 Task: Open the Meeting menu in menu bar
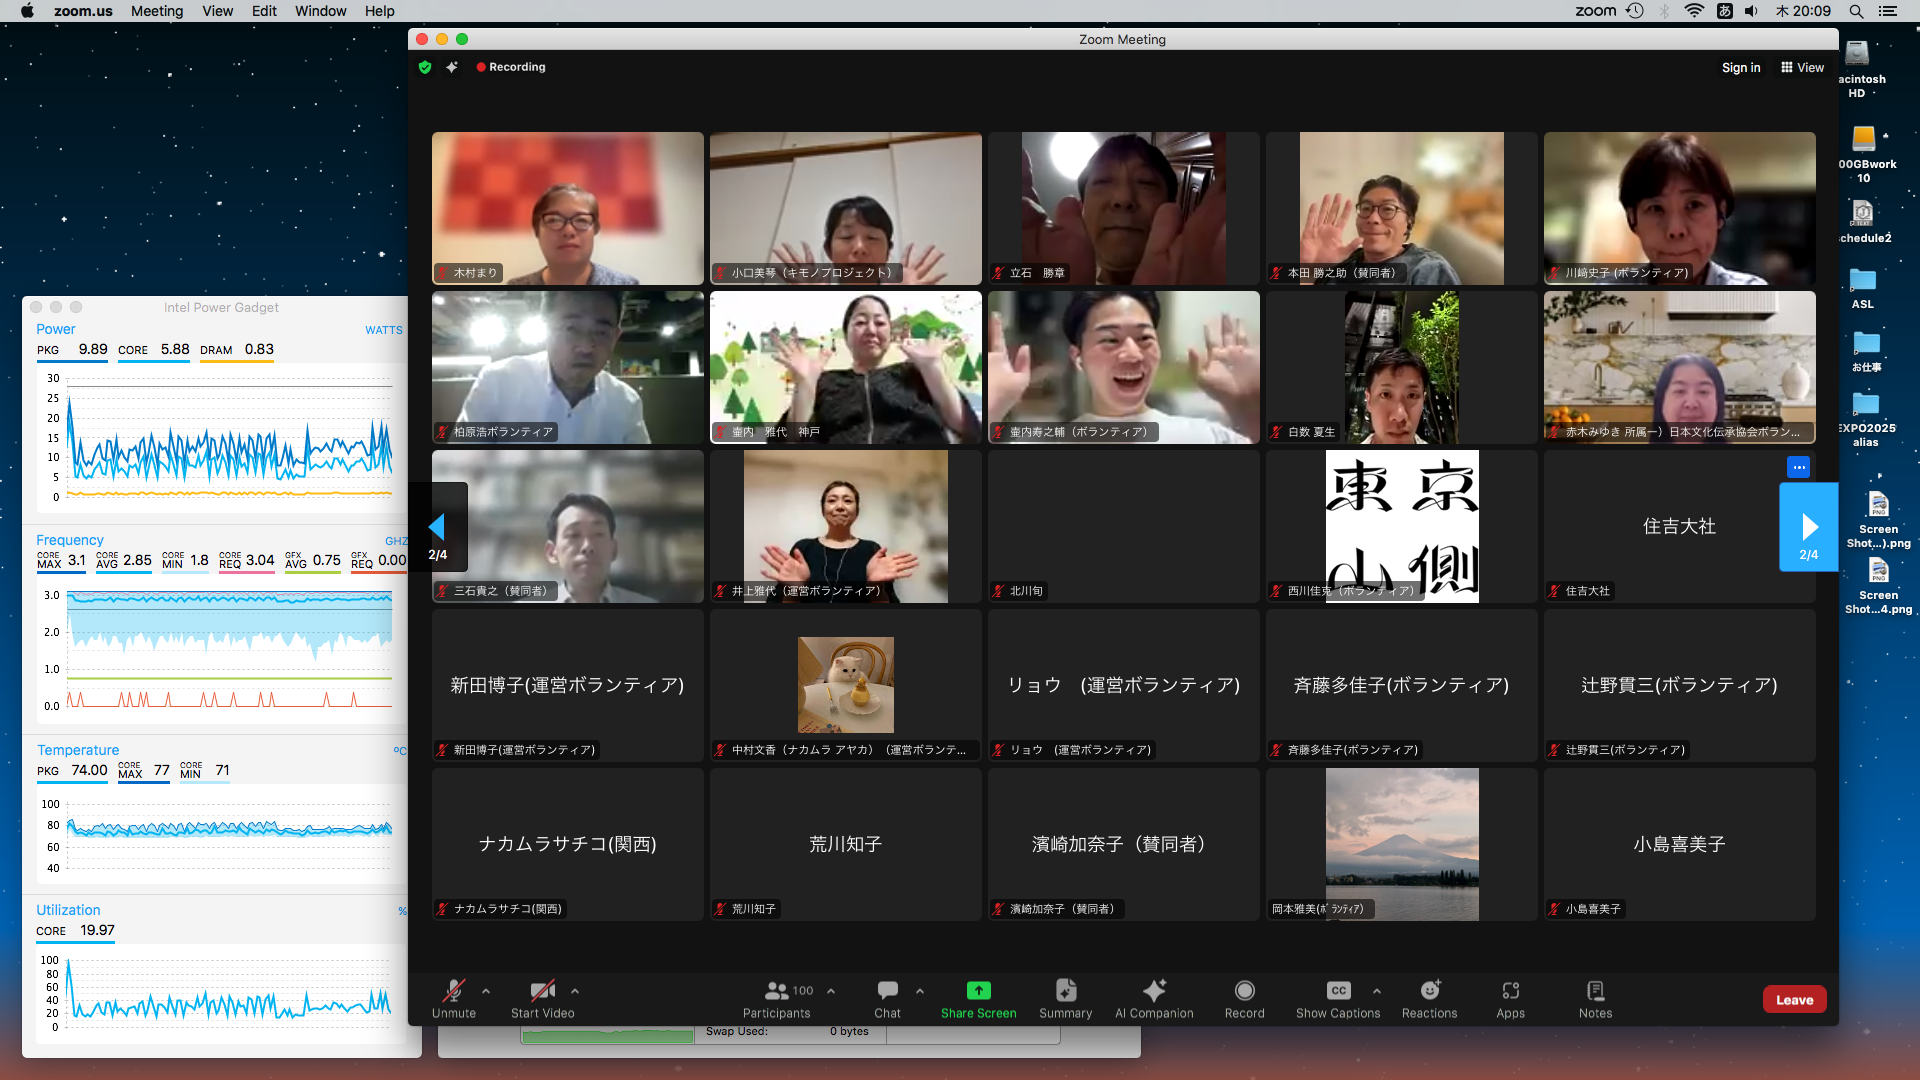pos(157,11)
